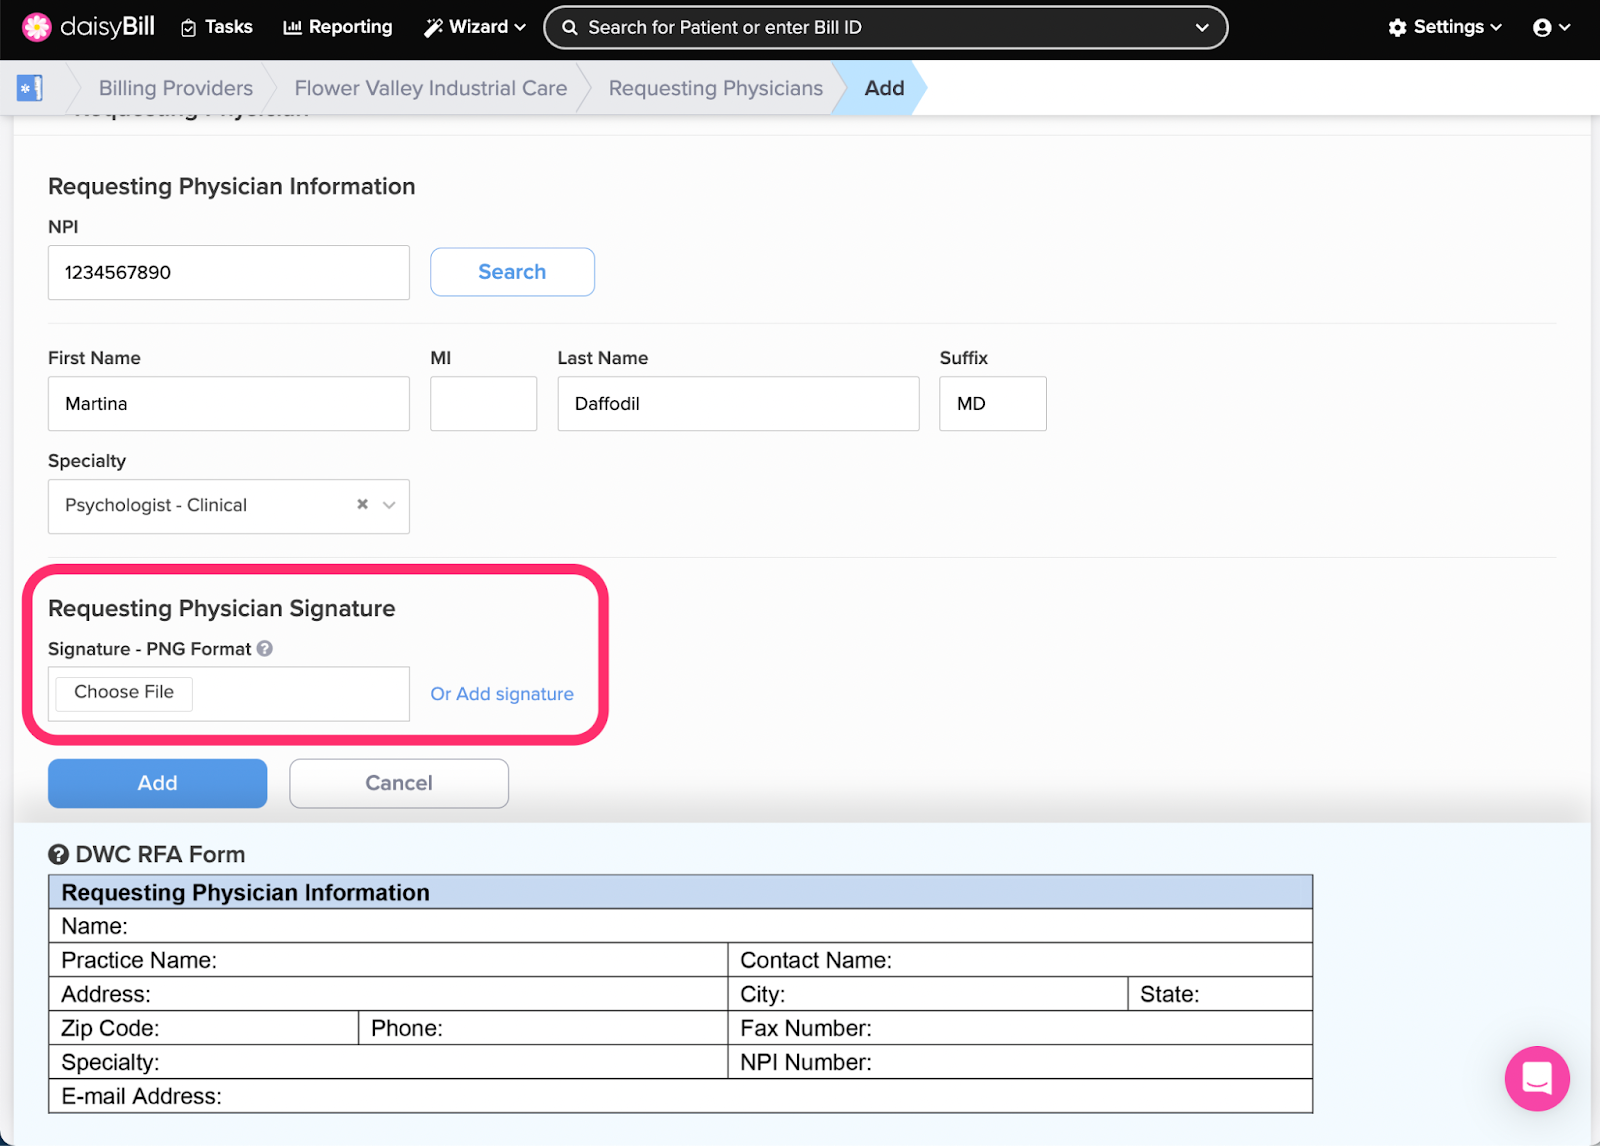
Task: Open the Tasks page
Action: 216,27
